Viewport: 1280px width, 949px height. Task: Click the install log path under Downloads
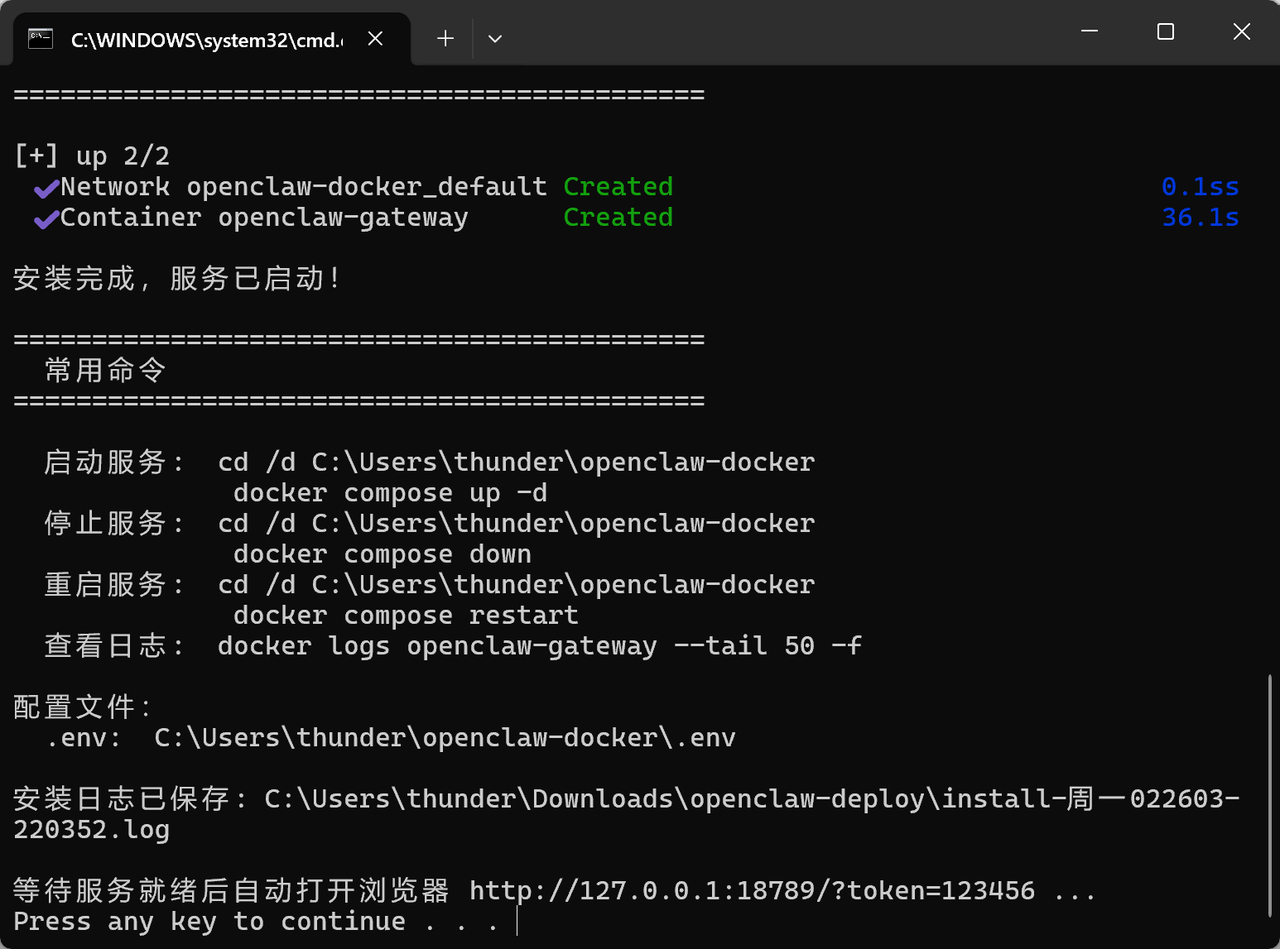click(x=751, y=799)
